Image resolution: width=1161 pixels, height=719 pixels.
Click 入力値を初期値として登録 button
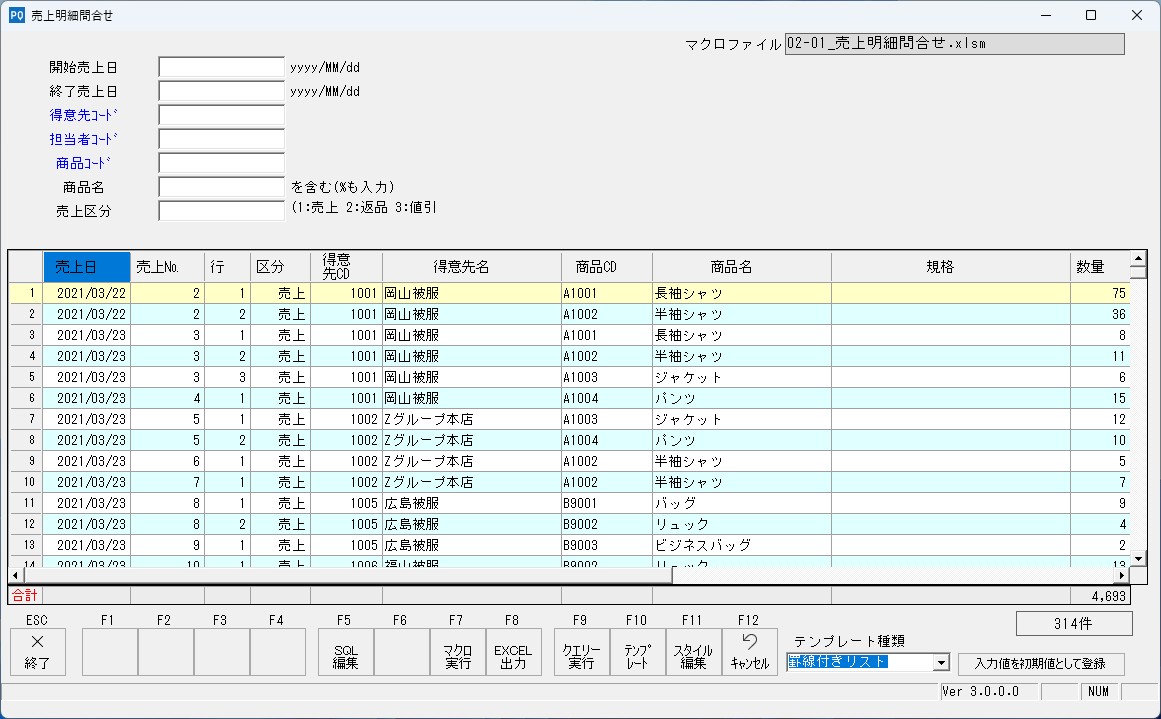1040,664
